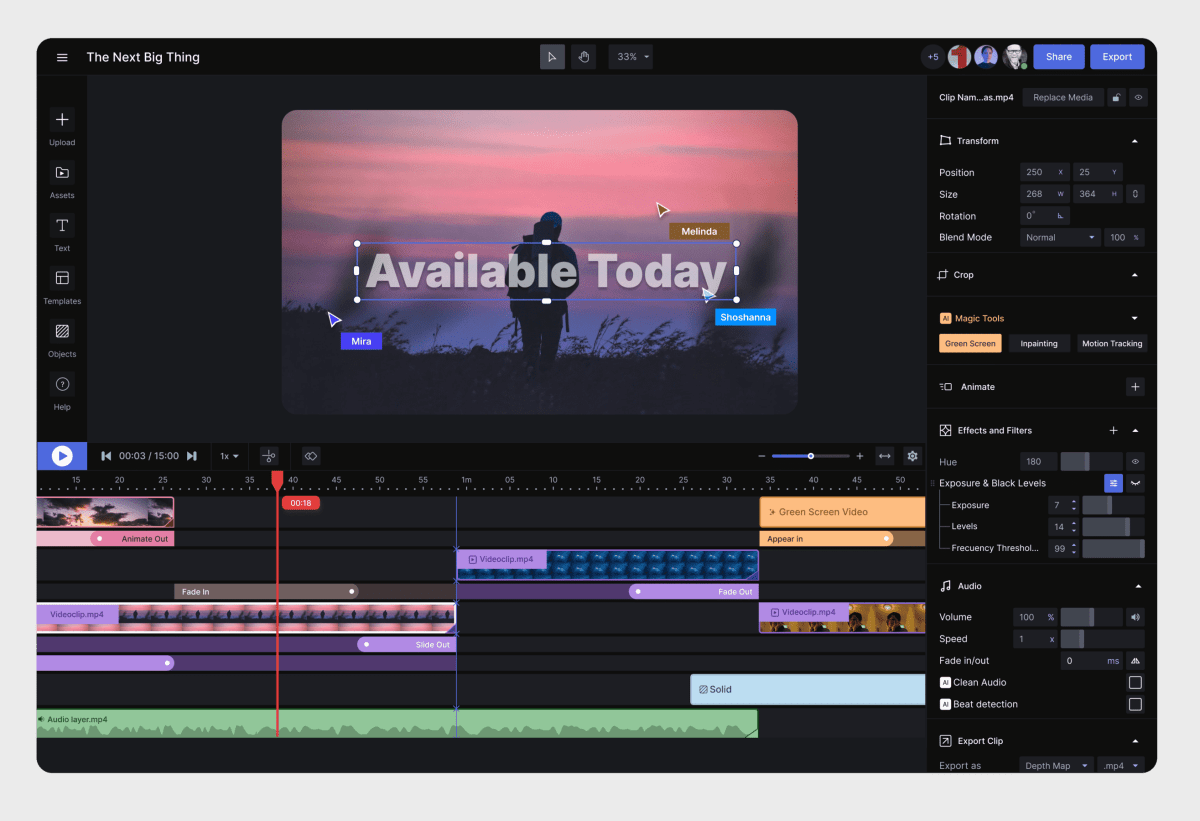Select the Inpainting magic tool
This screenshot has width=1200, height=821.
1039,344
